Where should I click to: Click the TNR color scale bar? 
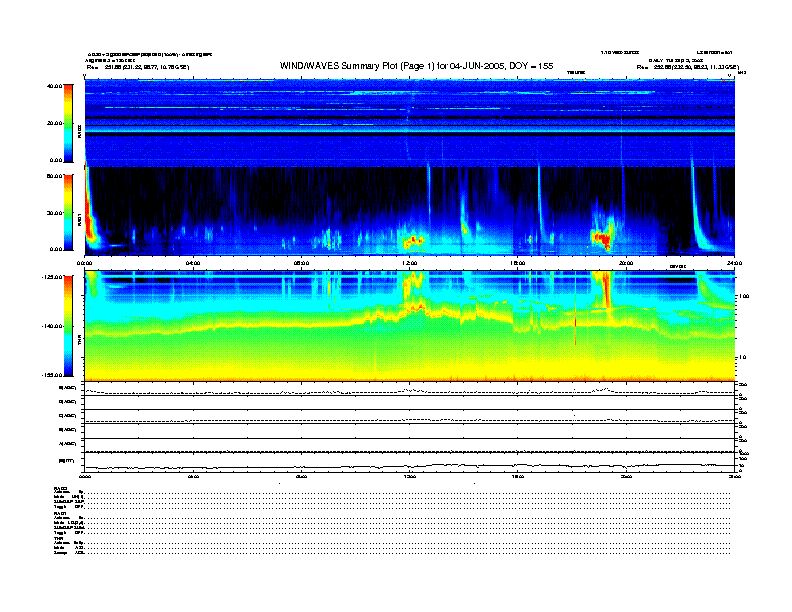click(x=68, y=326)
